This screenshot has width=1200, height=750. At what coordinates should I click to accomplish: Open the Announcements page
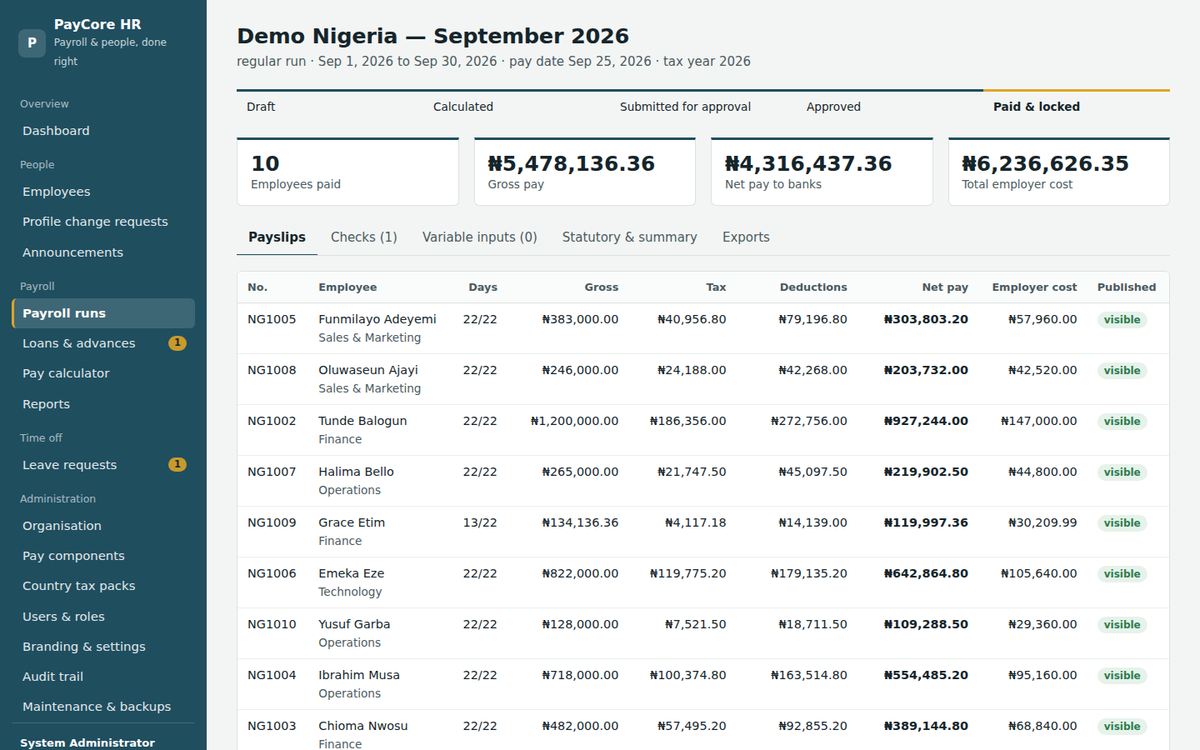coord(103,253)
